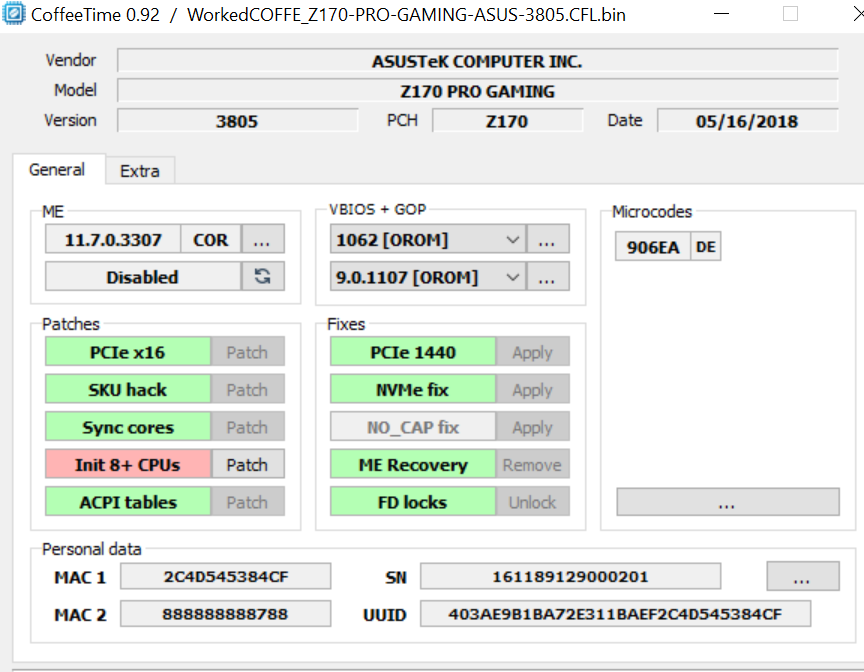Viewport: 864px width, 672px height.
Task: Click the Version 3805 field
Action: 237,121
